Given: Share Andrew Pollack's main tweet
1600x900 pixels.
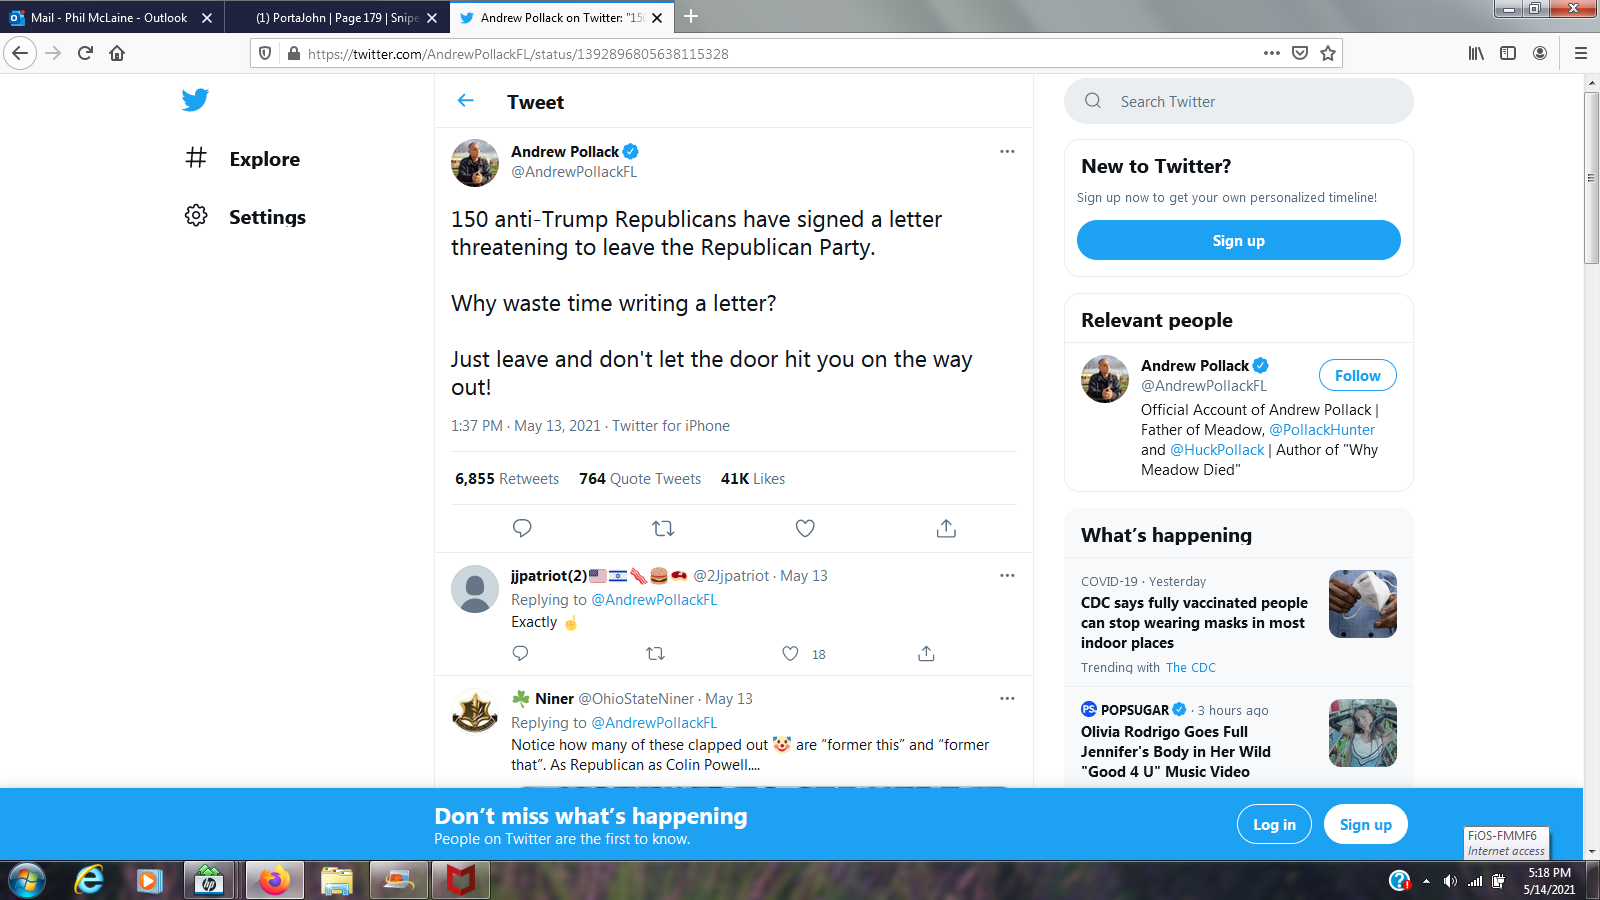Looking at the screenshot, I should pos(946,528).
